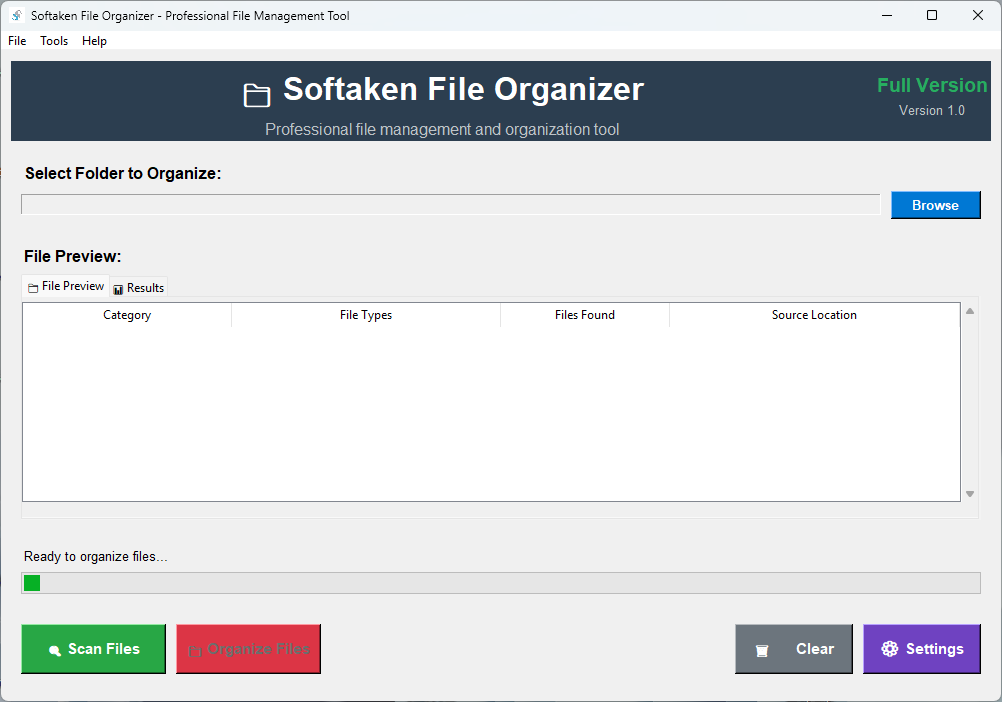Click the Source Location column header
The height and width of the screenshot is (702, 1002).
[x=814, y=315]
